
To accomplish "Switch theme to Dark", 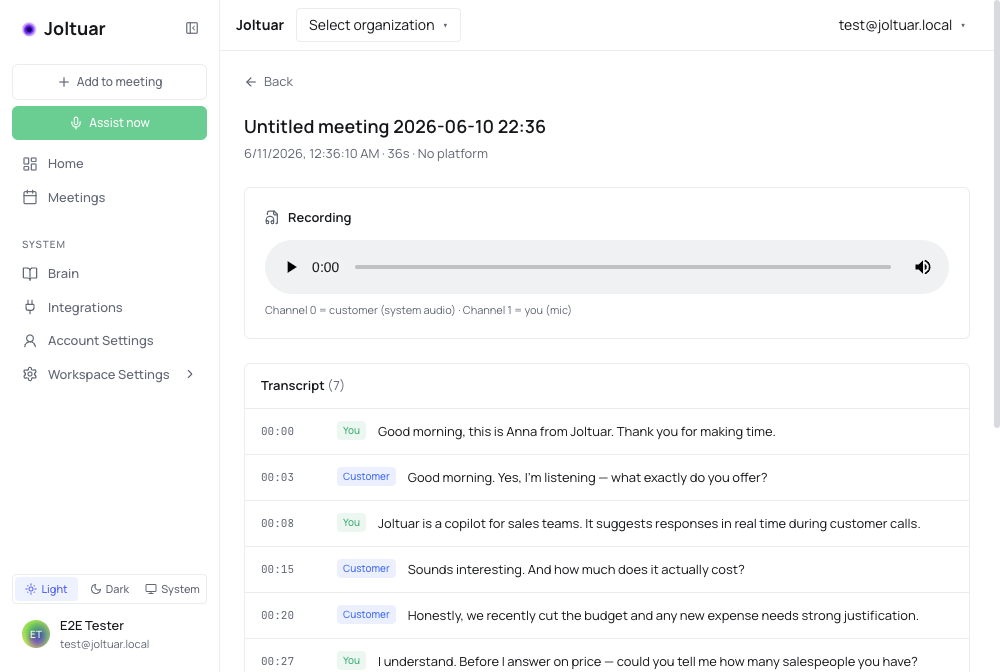I will 110,589.
